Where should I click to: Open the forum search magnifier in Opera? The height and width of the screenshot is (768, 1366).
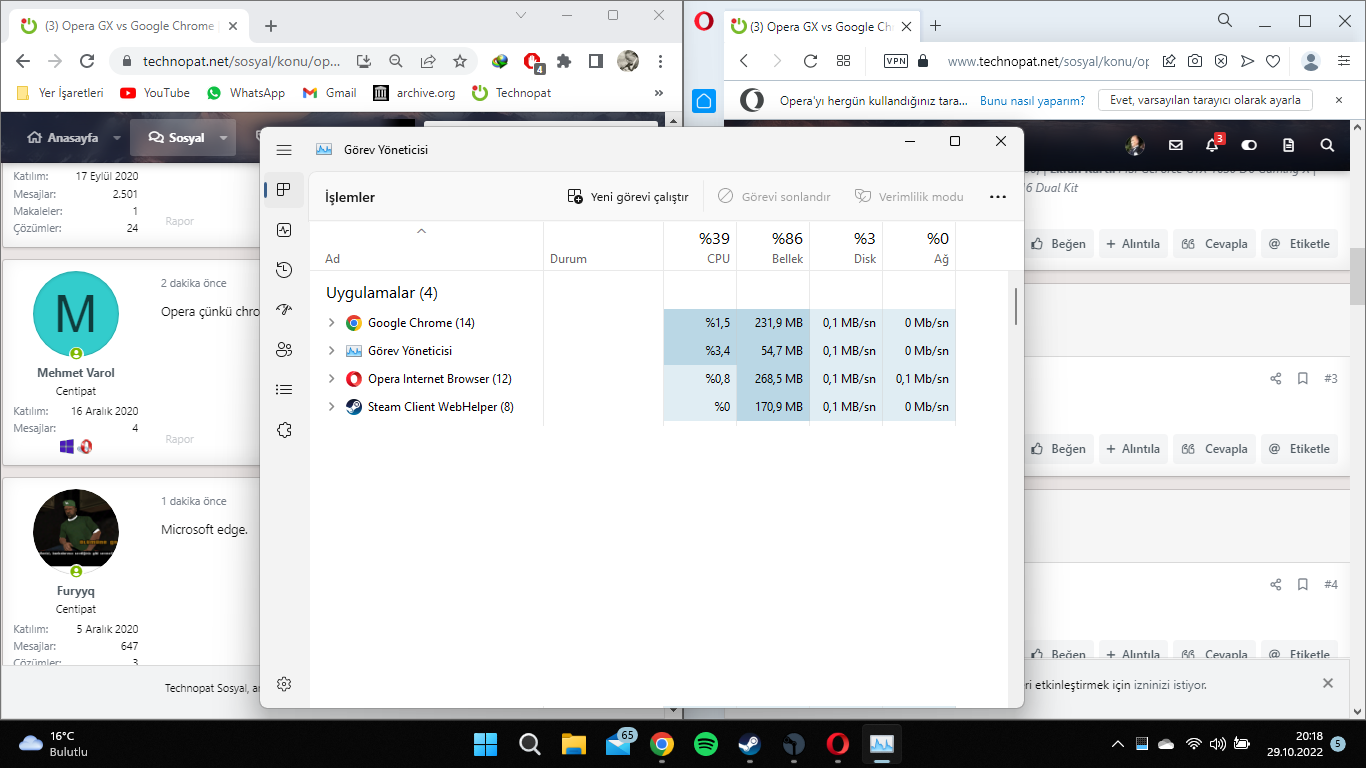(x=1327, y=145)
